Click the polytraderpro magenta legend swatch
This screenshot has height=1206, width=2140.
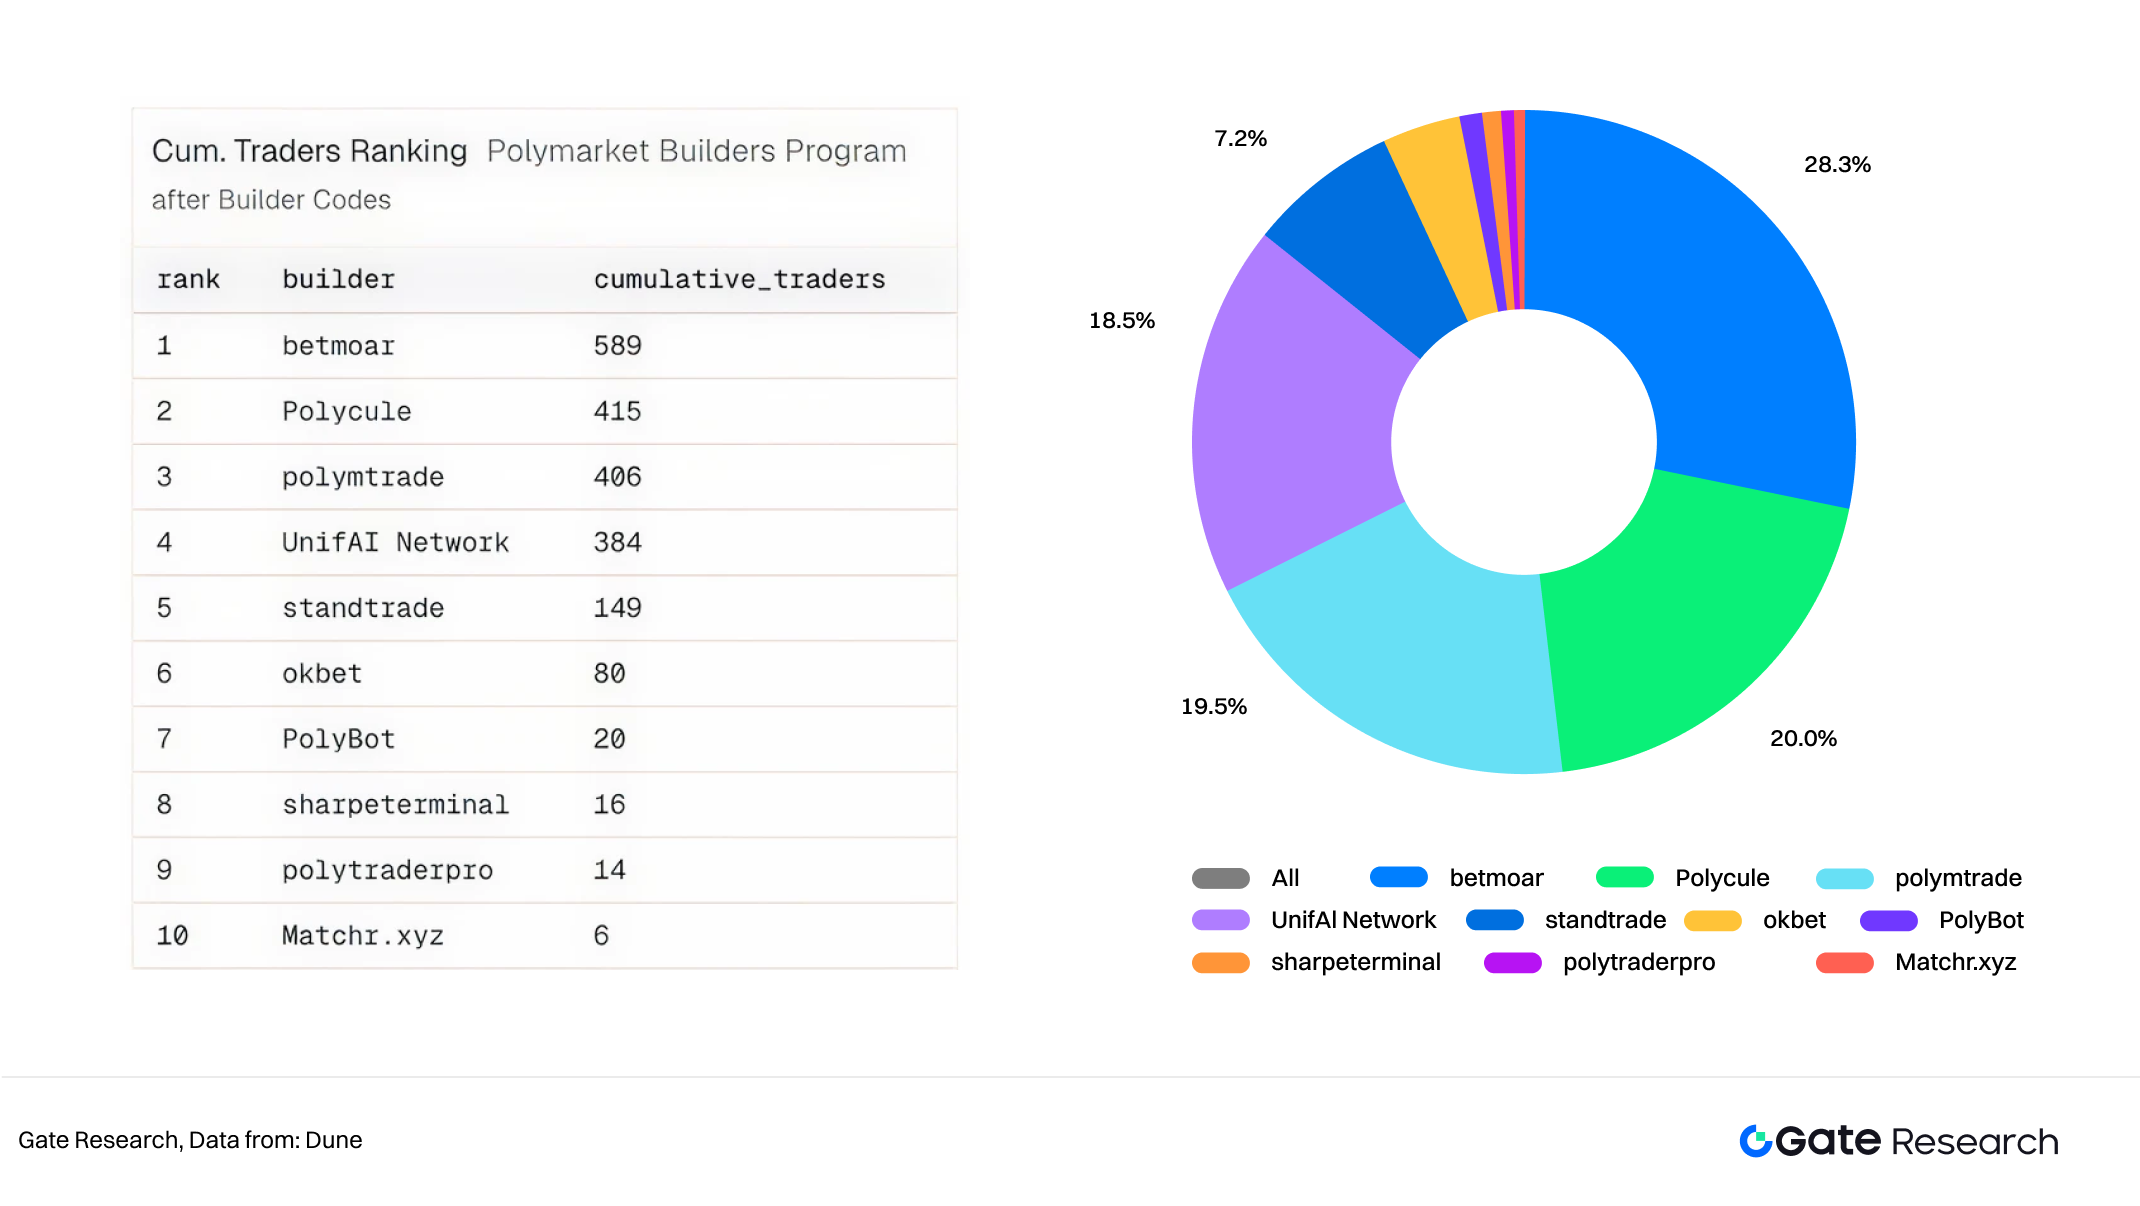pos(1512,962)
